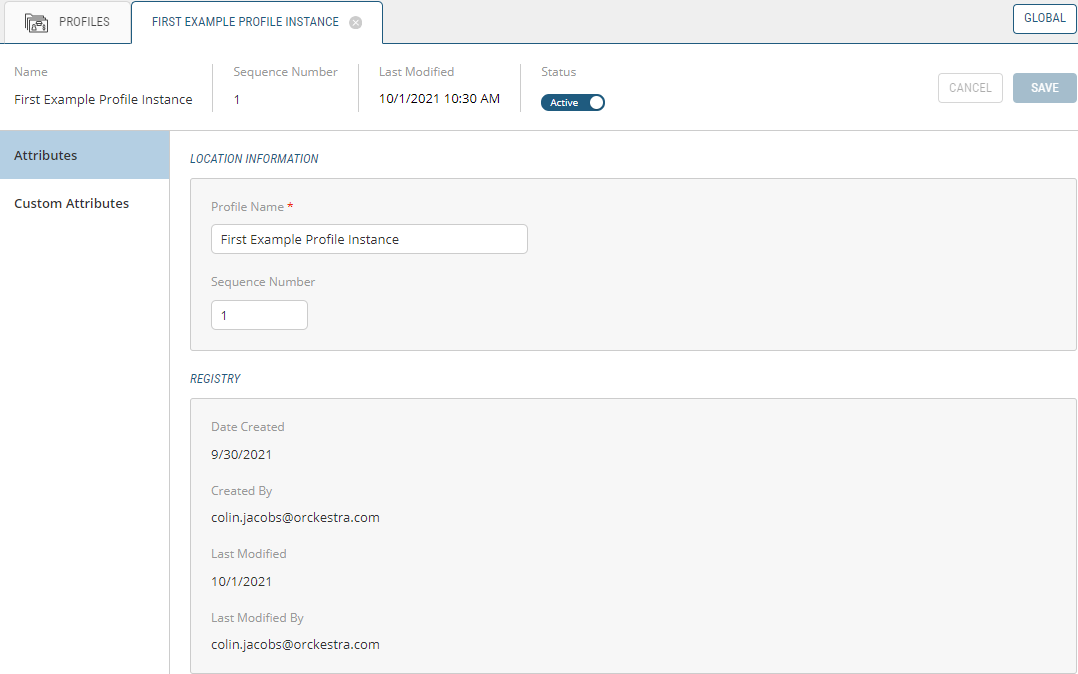This screenshot has width=1078, height=674.
Task: Click the Last Modified By email address
Action: click(x=295, y=645)
